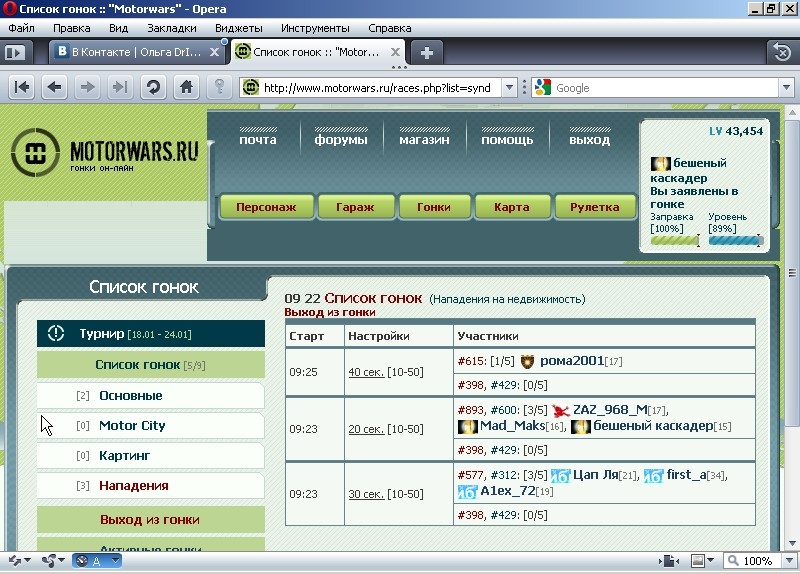Image resolution: width=800 pixels, height=574 pixels.
Task: Click the Цап Ля blue clan icon
Action: pos(560,476)
